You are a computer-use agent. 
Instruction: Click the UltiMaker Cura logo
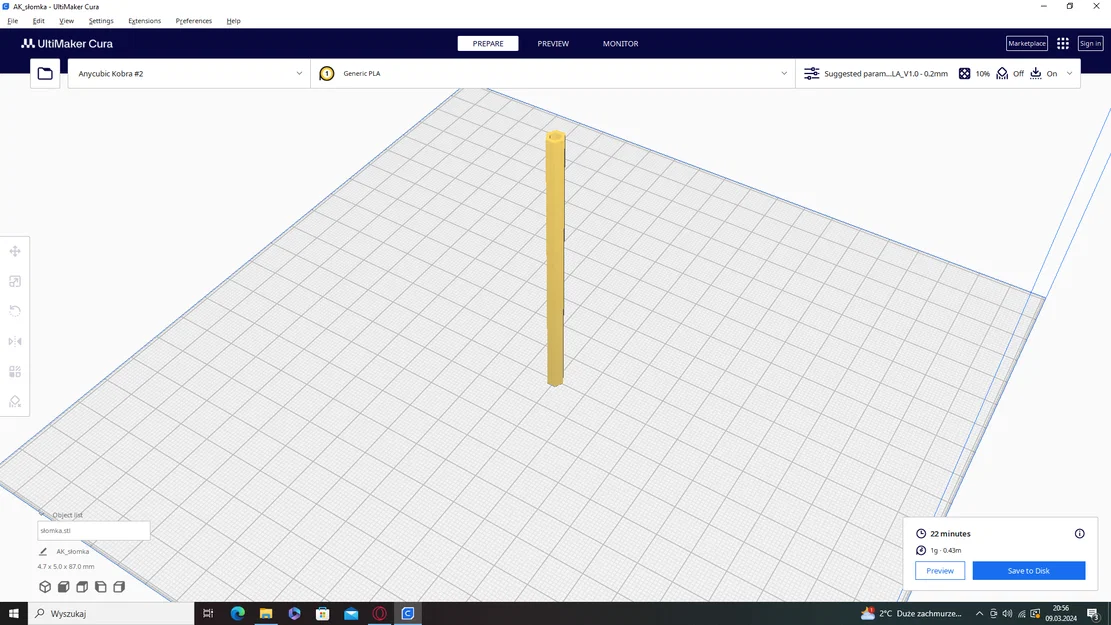(x=67, y=43)
